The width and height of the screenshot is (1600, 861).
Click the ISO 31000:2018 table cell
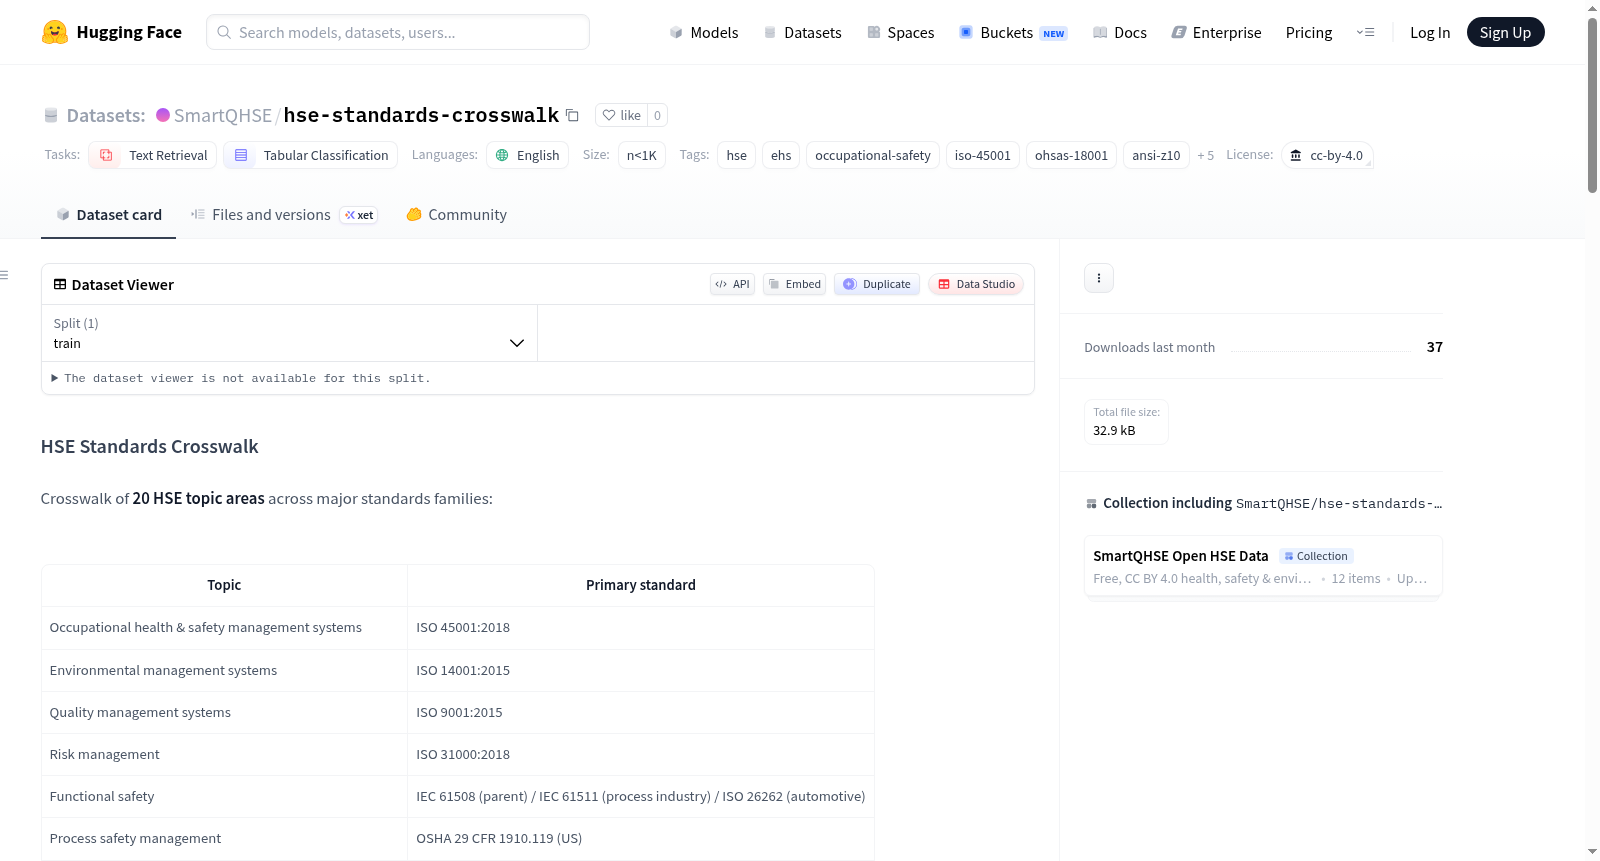(641, 754)
